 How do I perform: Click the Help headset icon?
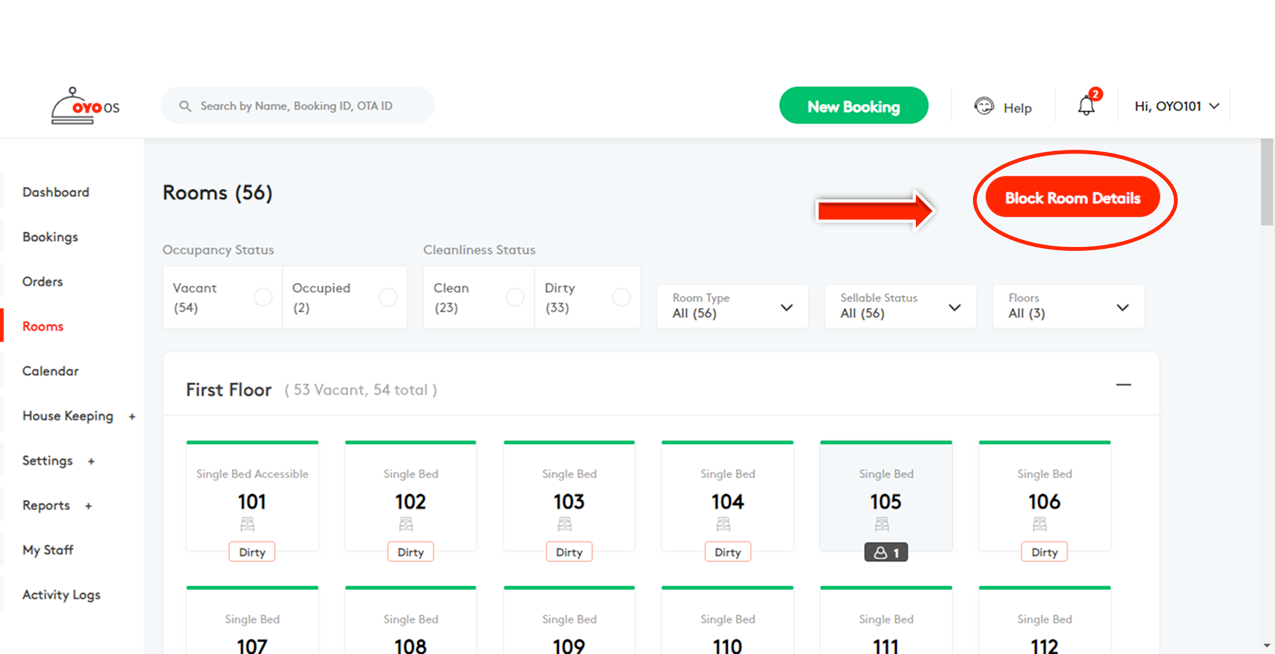click(x=984, y=106)
